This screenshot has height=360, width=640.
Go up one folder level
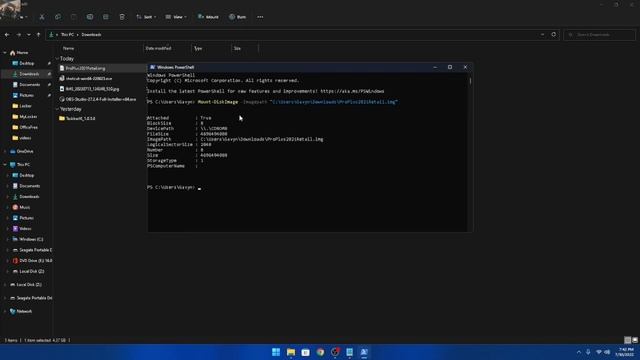tap(38, 35)
